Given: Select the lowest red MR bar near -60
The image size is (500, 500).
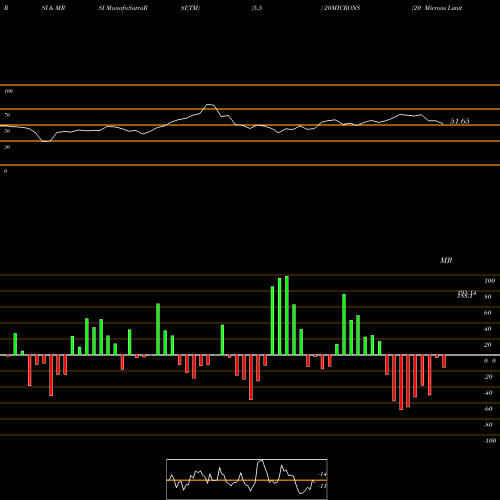Looking at the screenshot, I should point(401,382).
